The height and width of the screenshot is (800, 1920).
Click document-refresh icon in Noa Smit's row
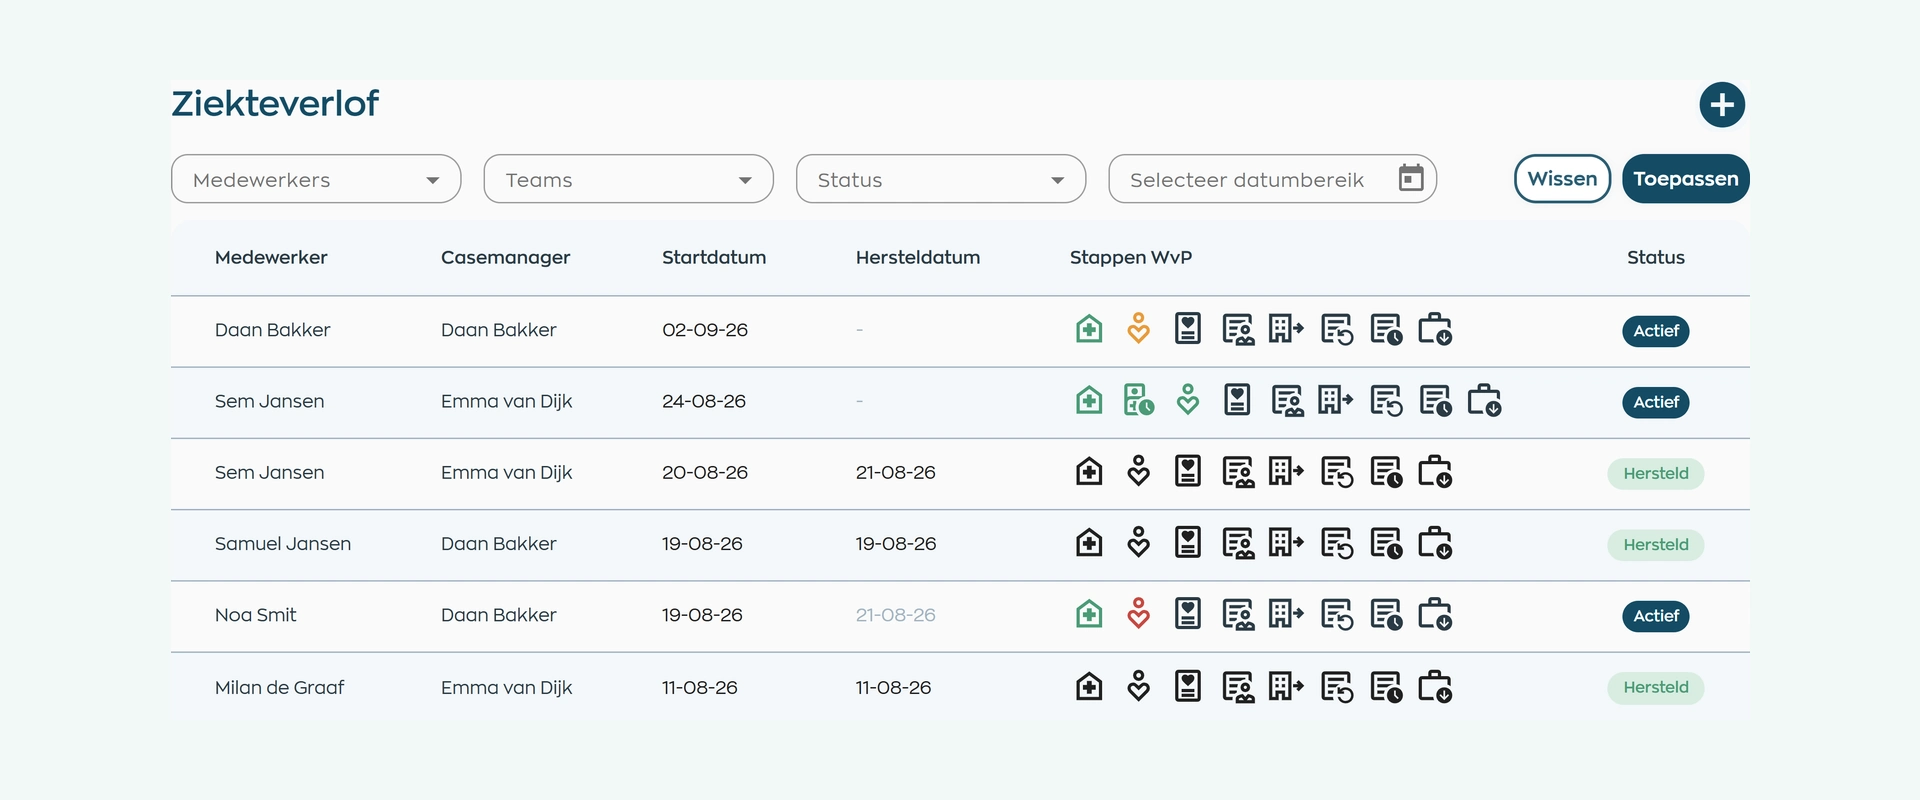coord(1337,614)
